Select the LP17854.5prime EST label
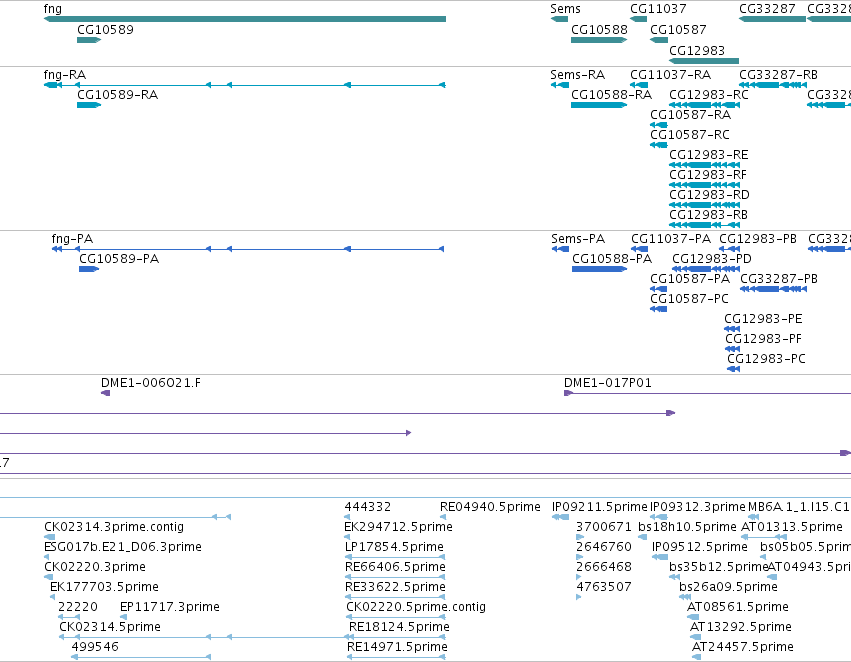 (394, 547)
